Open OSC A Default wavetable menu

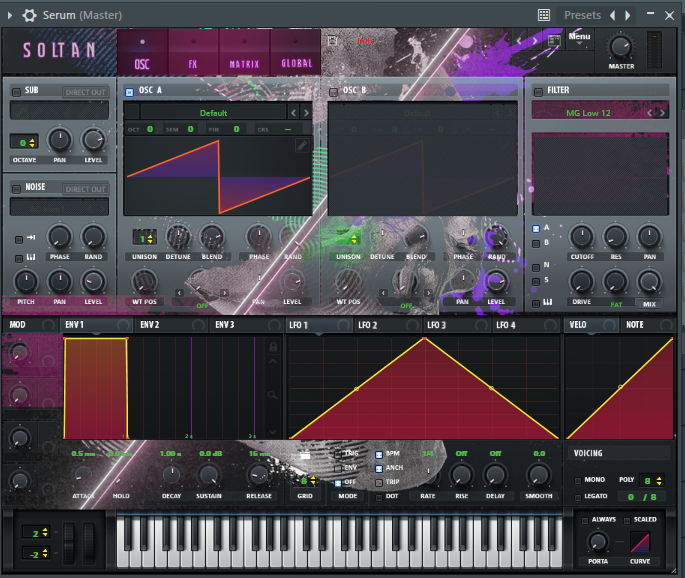[213, 113]
